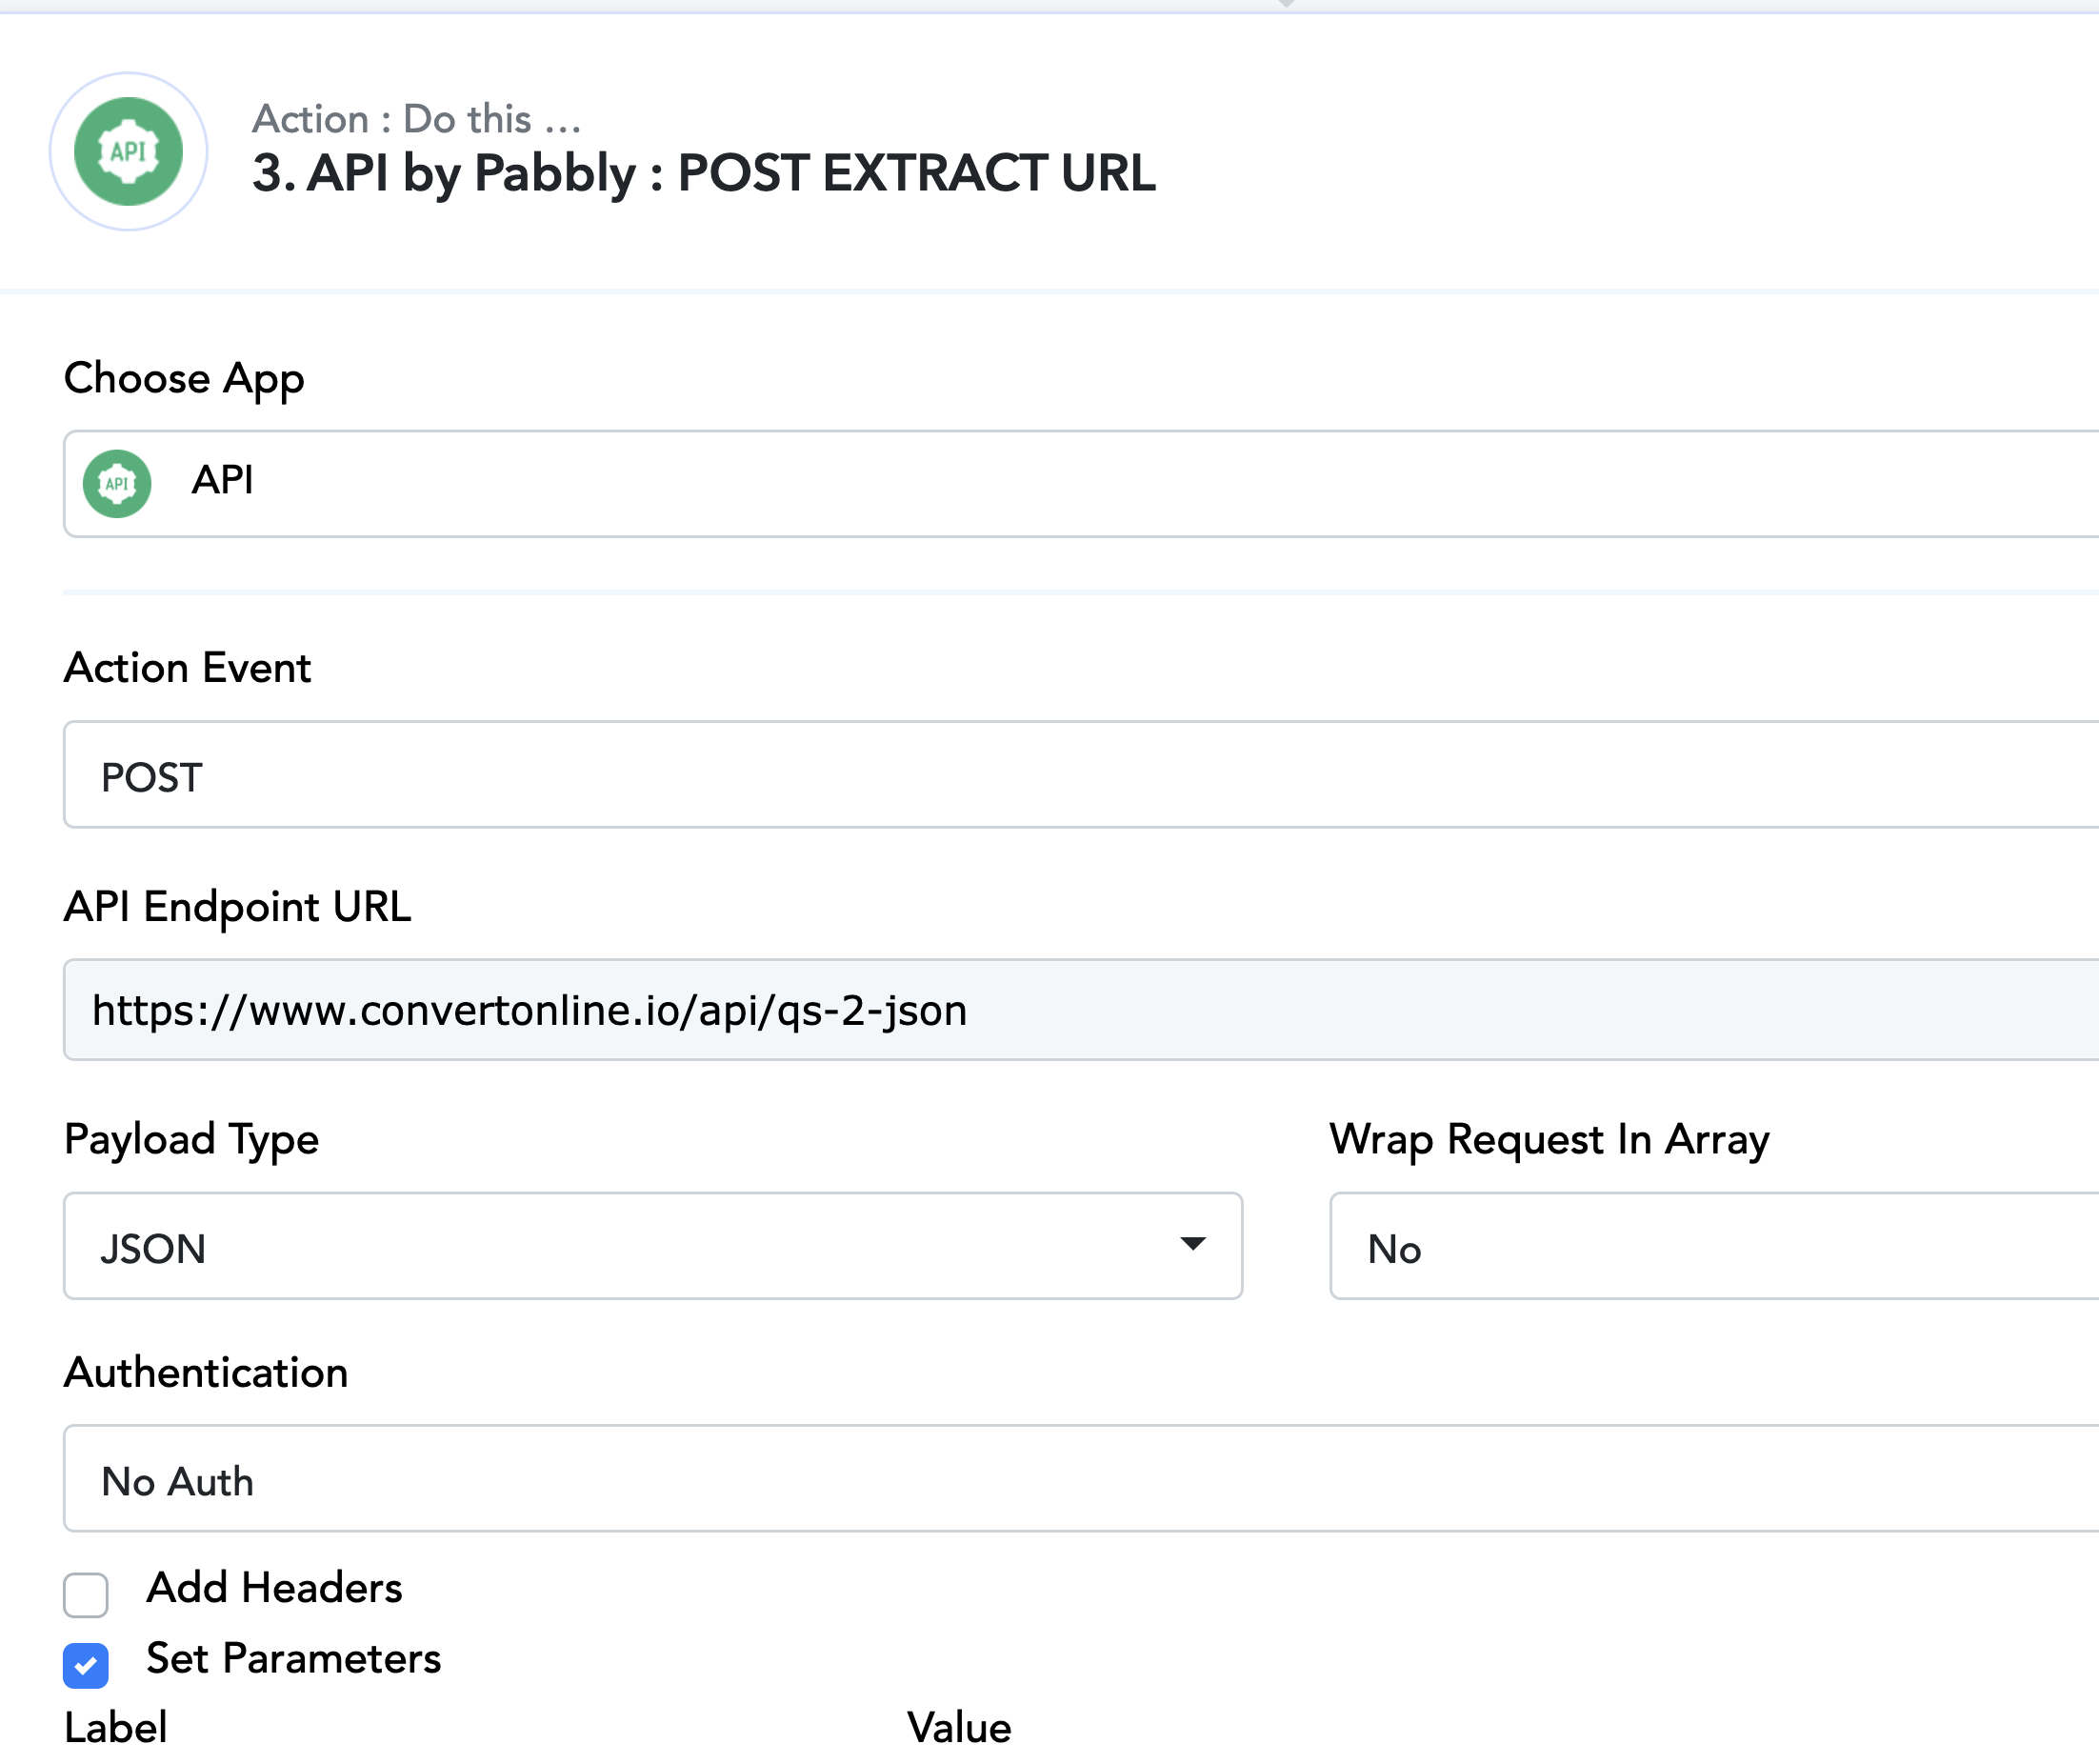Click the small API icon in Choose App

117,484
